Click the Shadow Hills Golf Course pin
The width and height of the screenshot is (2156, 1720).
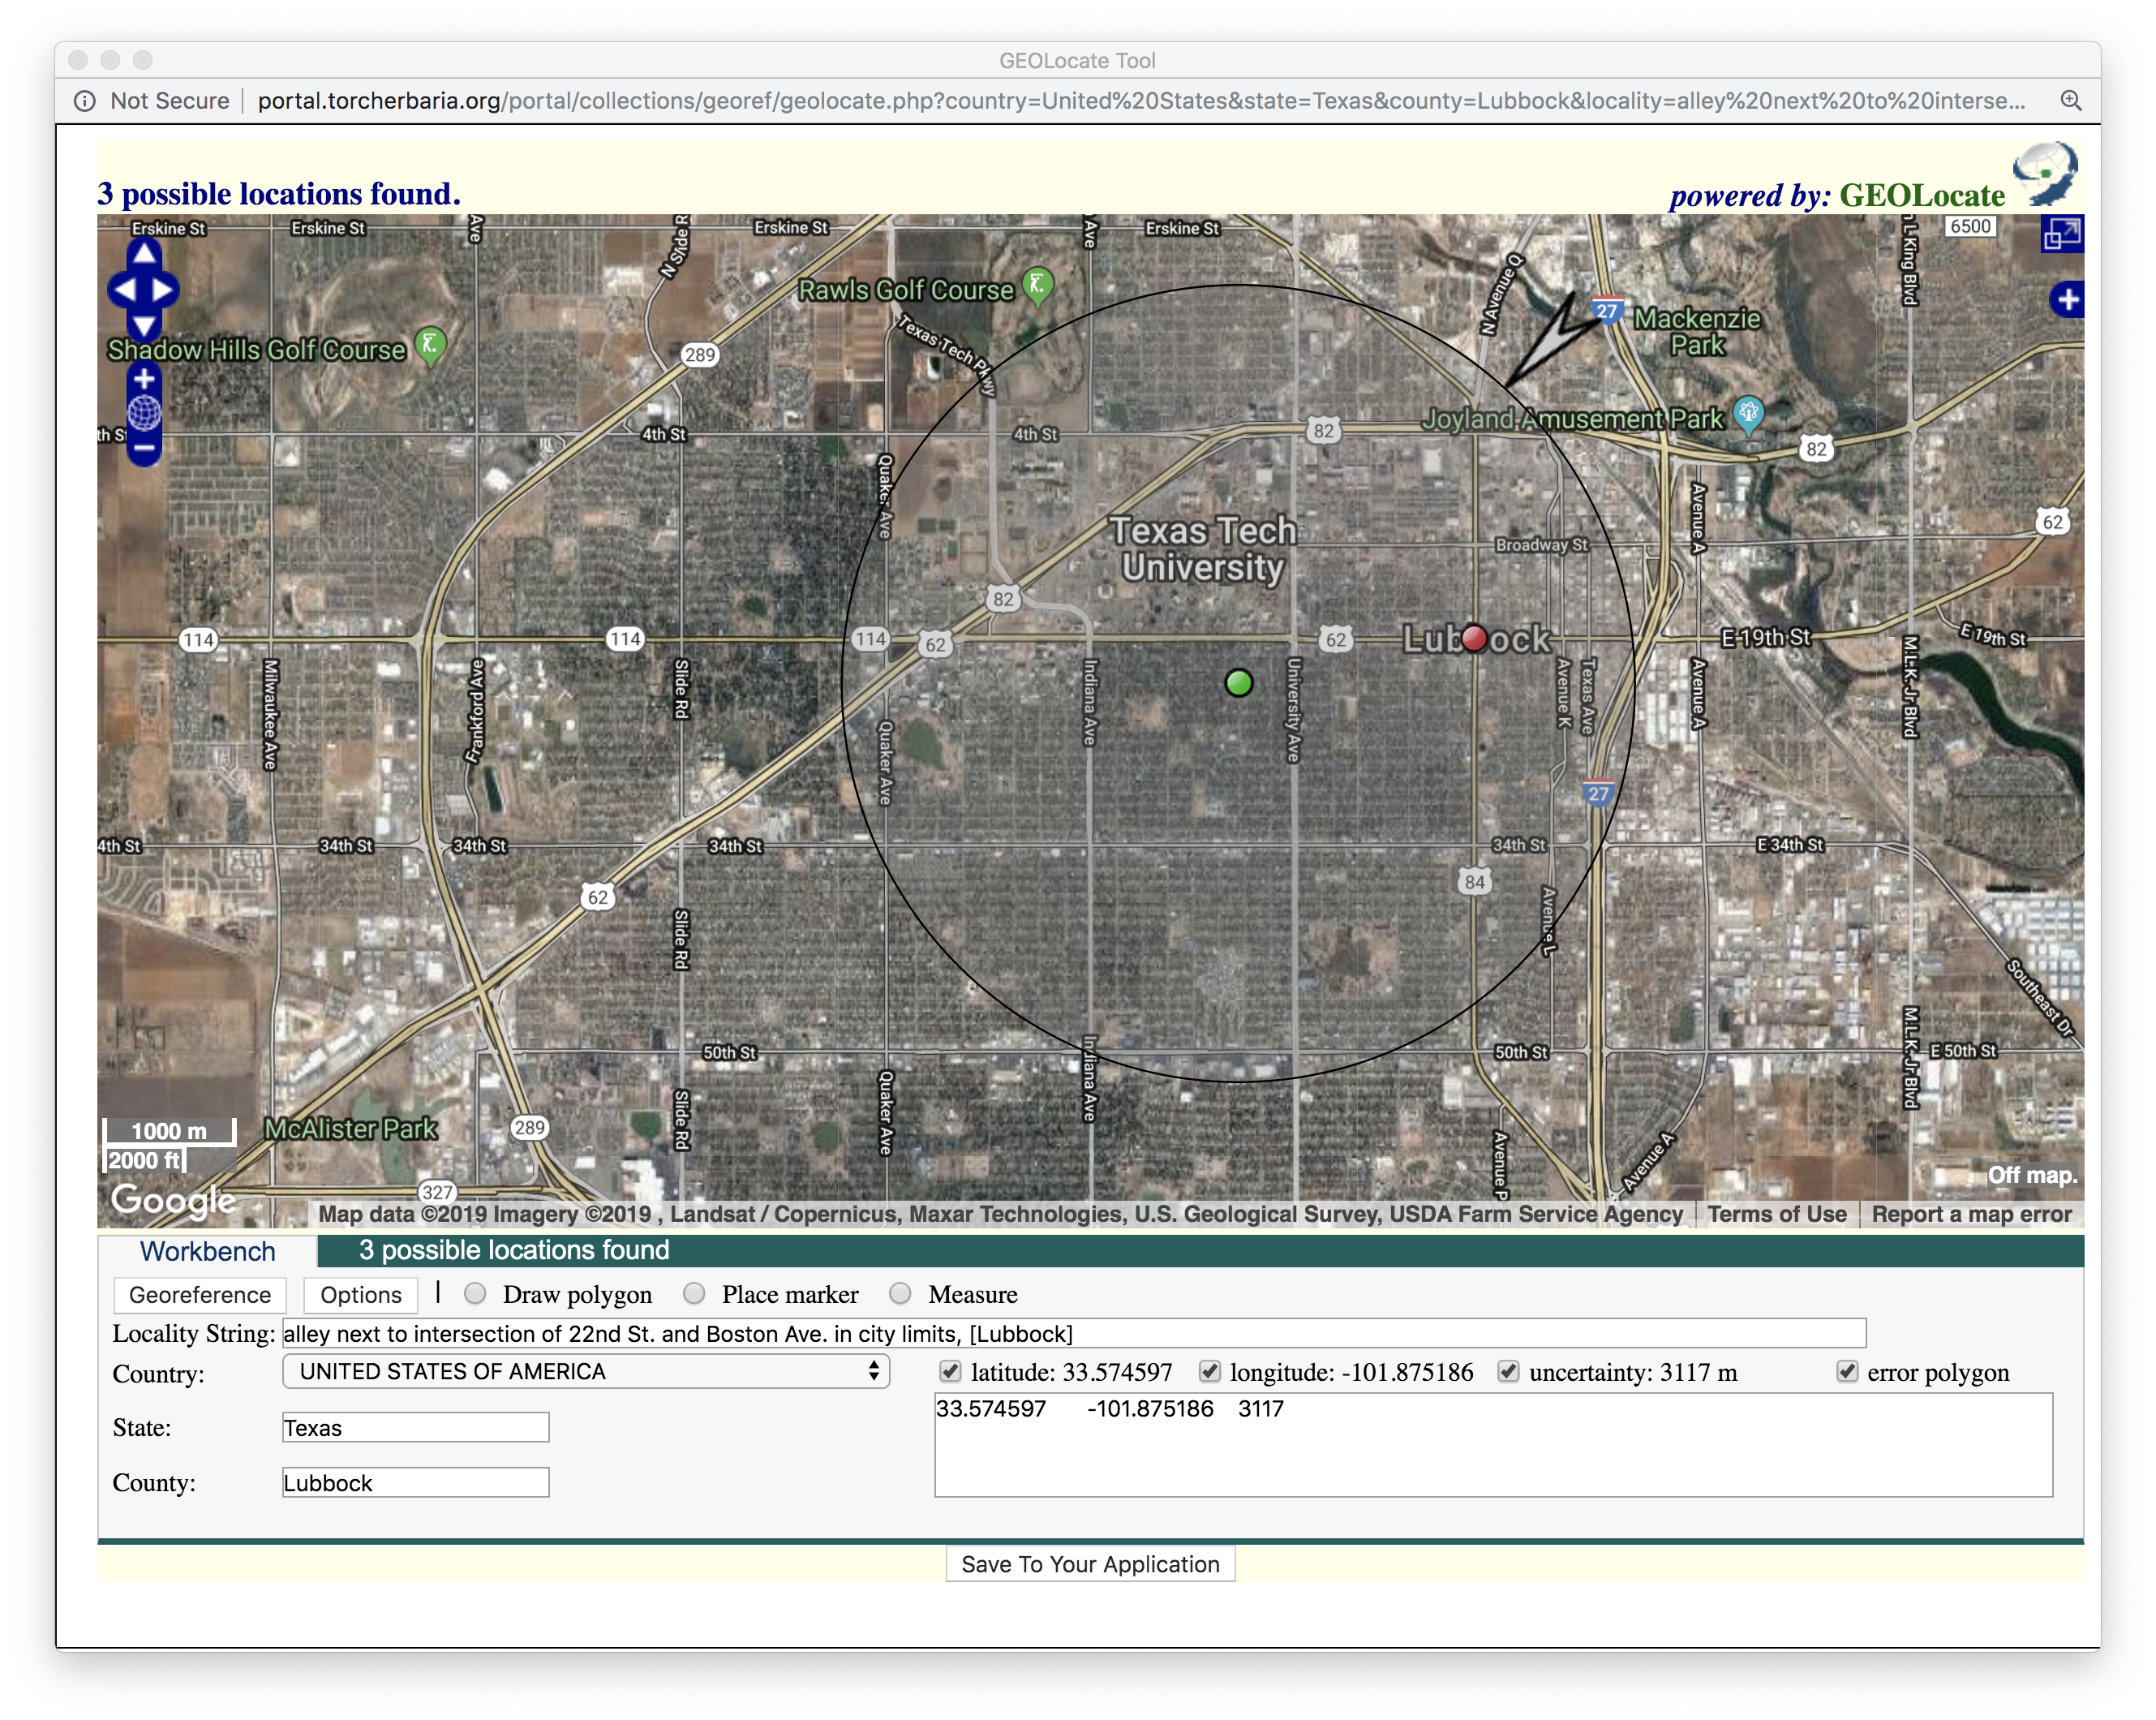coord(430,346)
